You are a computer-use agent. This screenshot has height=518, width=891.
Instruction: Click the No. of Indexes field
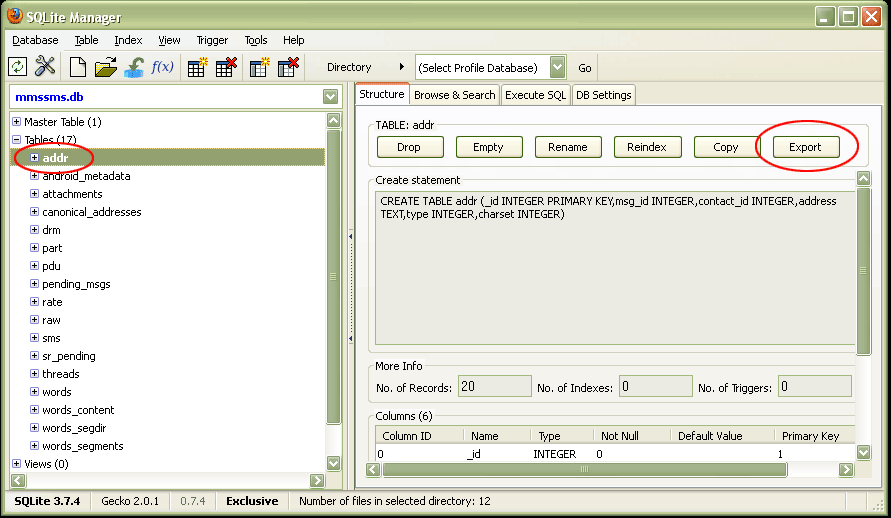pos(656,386)
